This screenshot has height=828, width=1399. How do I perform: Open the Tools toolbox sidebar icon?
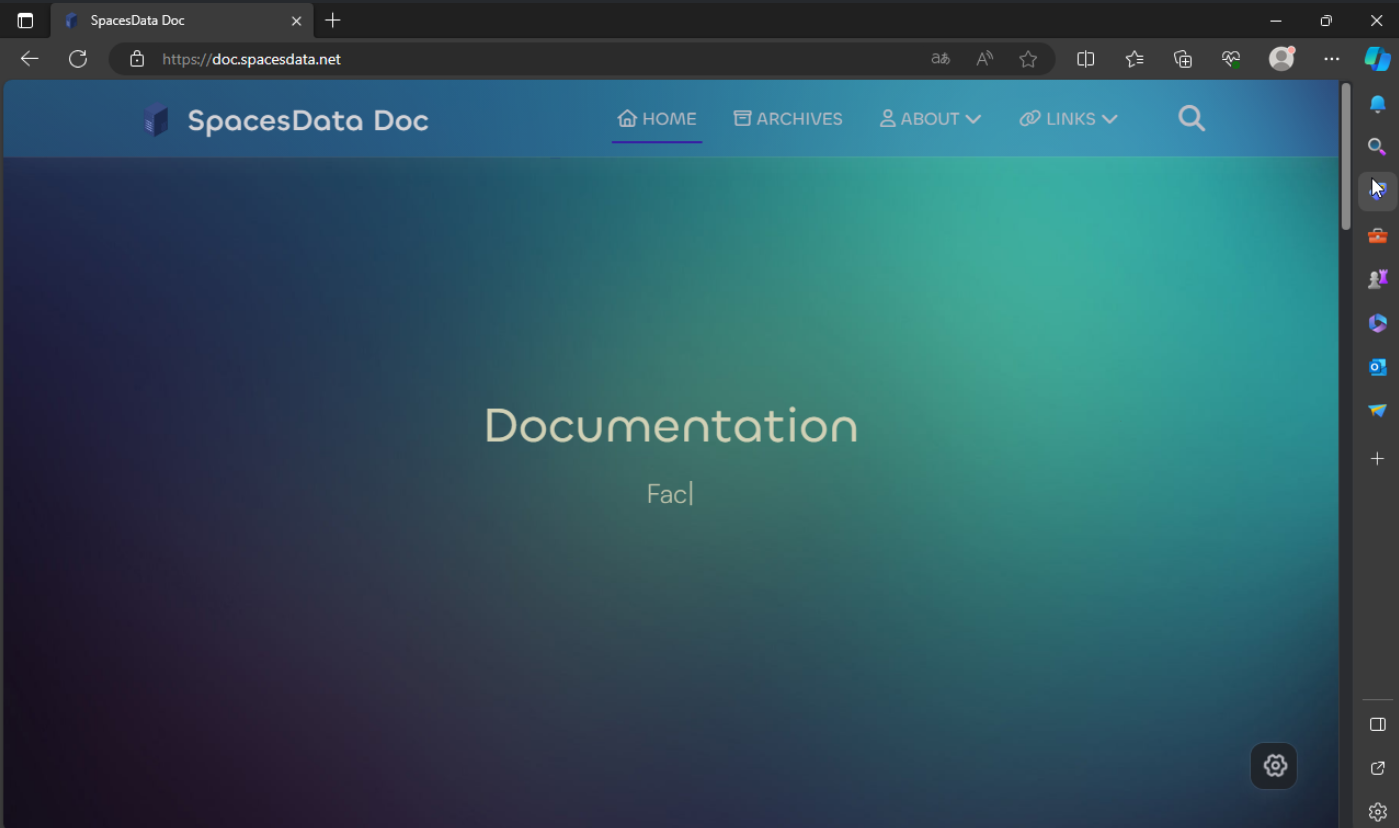coord(1377,236)
